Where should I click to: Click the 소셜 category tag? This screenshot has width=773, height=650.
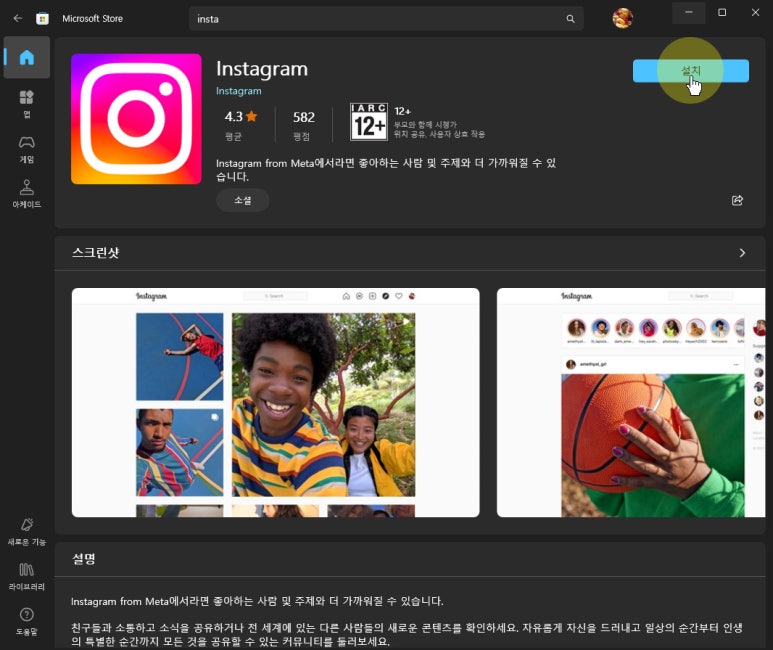243,200
